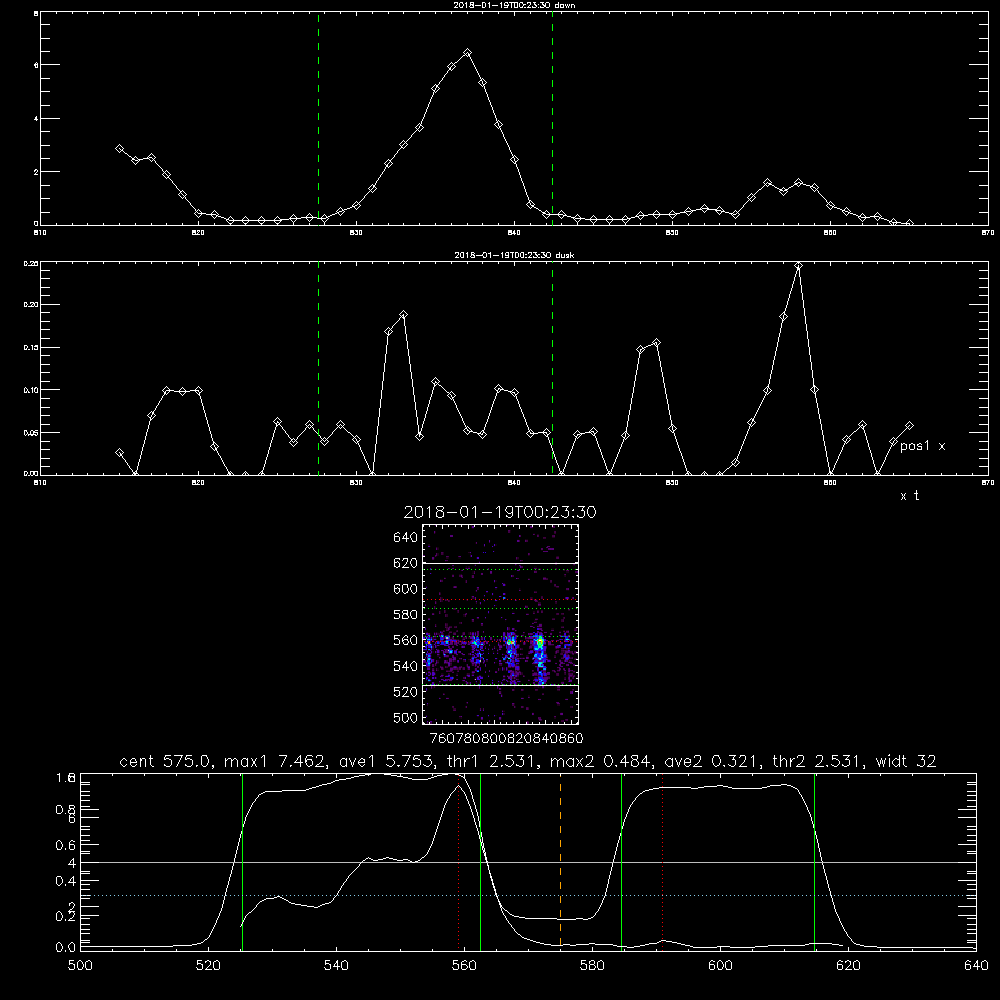Click the brightest vertical streak in the spectrogram image
The image size is (1000, 1000).
[540, 657]
